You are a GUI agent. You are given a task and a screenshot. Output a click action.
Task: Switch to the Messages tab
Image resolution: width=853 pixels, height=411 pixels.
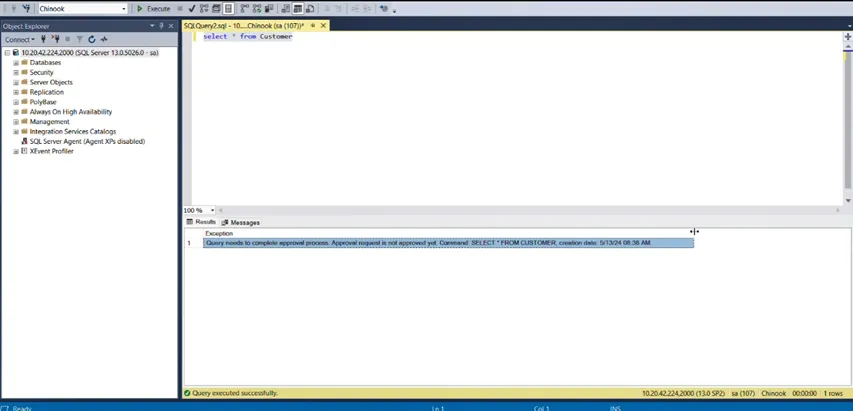pos(240,222)
